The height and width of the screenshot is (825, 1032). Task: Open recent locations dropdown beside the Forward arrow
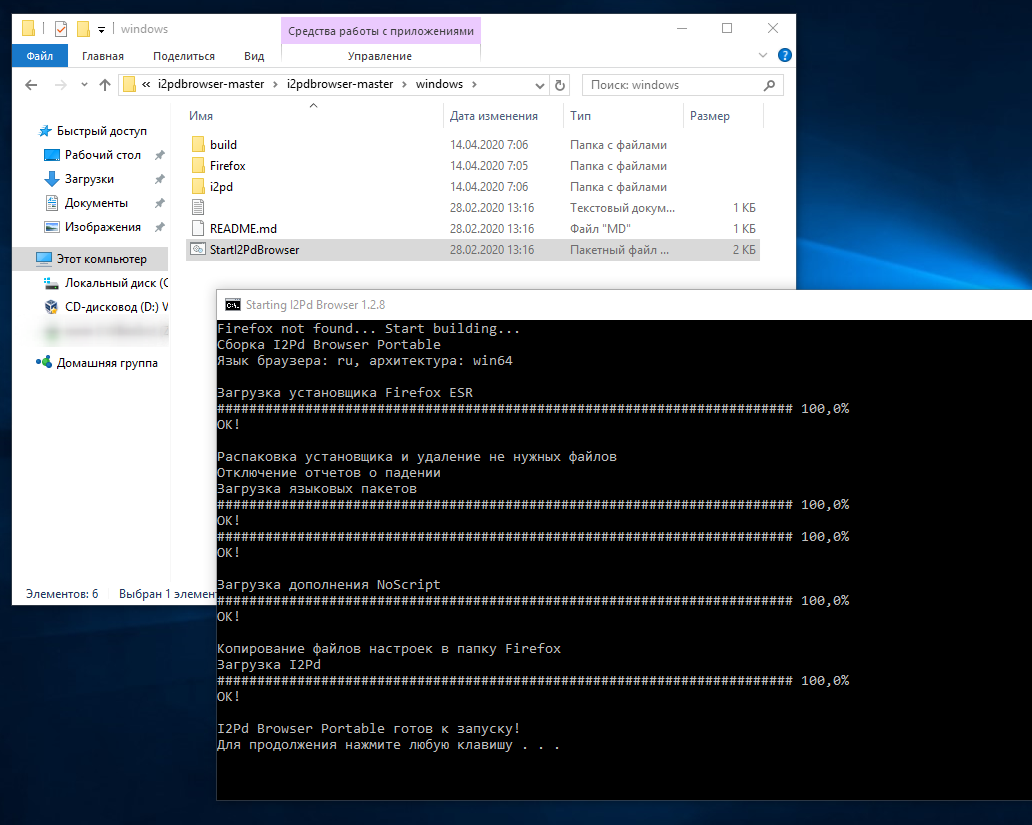click(x=83, y=85)
